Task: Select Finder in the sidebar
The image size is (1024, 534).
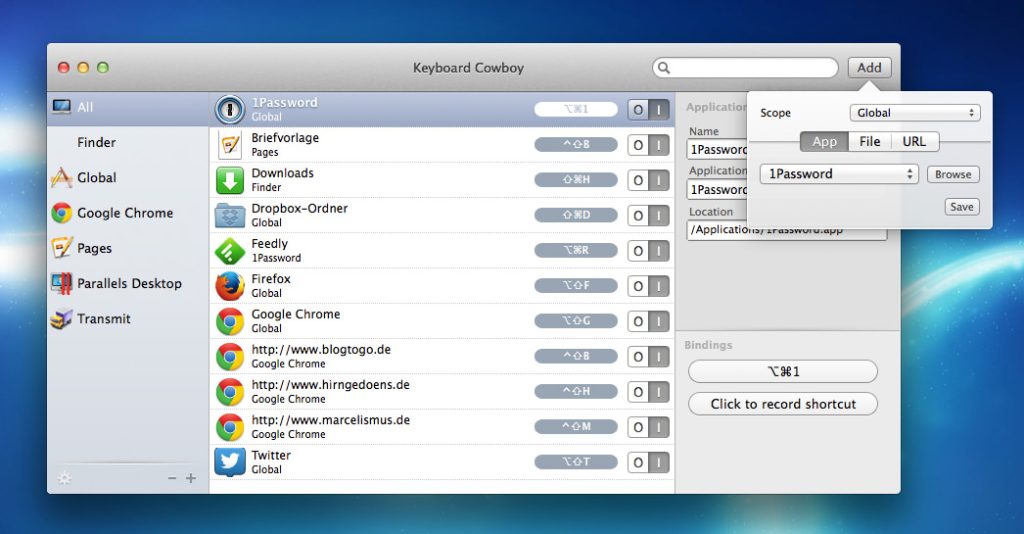Action: tap(128, 142)
